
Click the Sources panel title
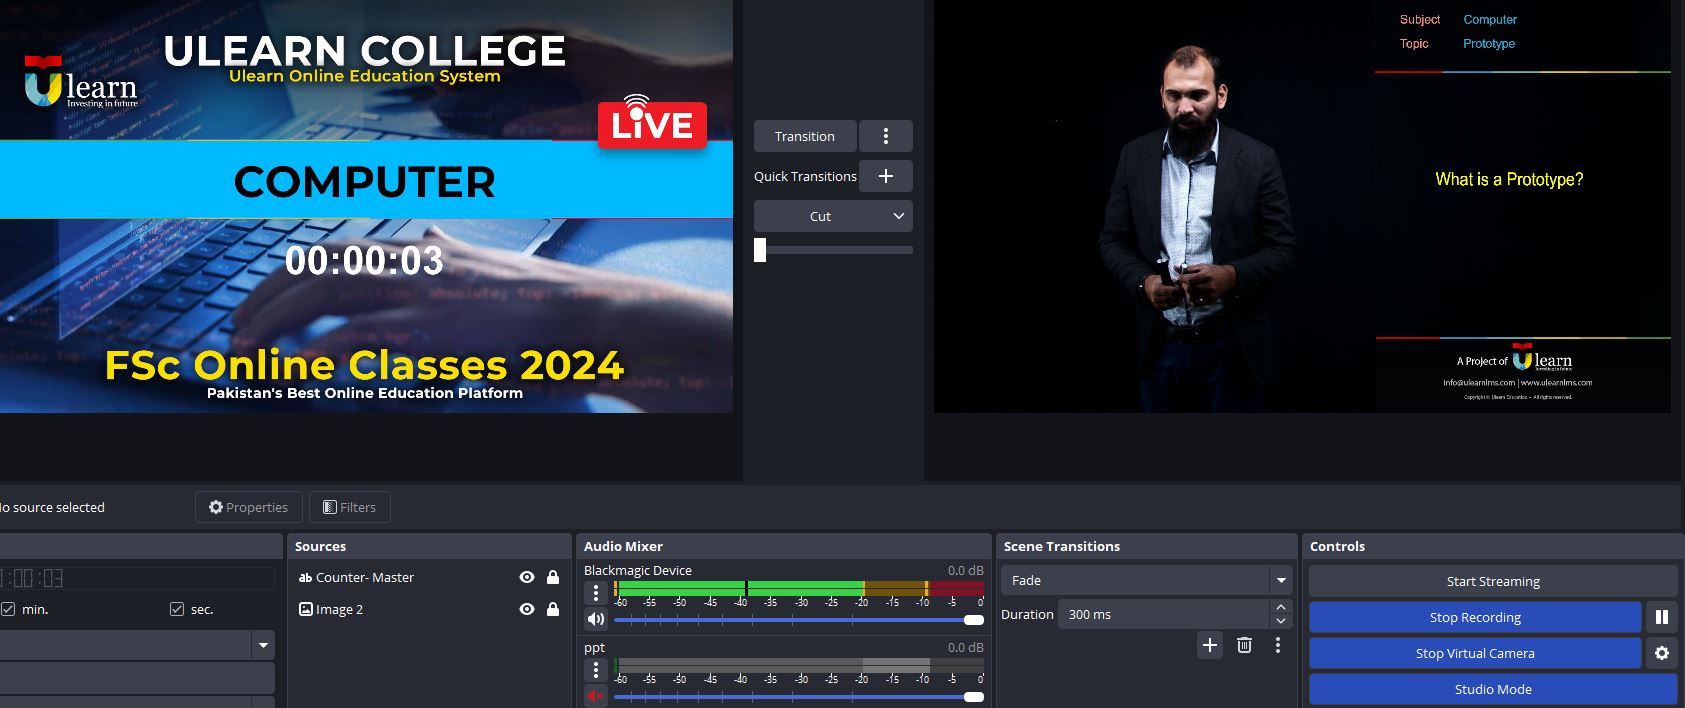(320, 546)
